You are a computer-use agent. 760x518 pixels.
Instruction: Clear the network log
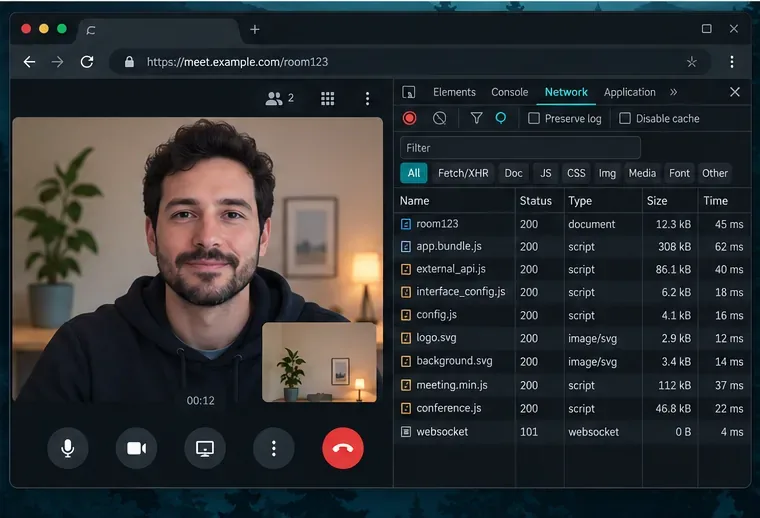click(x=440, y=118)
